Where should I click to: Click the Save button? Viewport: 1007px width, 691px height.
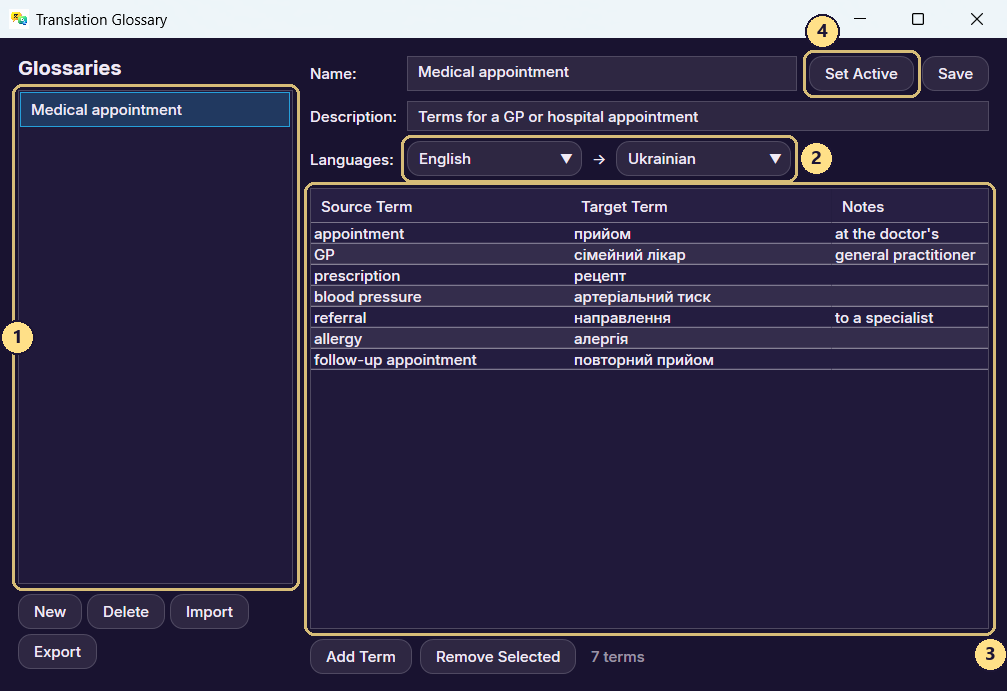[x=955, y=74]
